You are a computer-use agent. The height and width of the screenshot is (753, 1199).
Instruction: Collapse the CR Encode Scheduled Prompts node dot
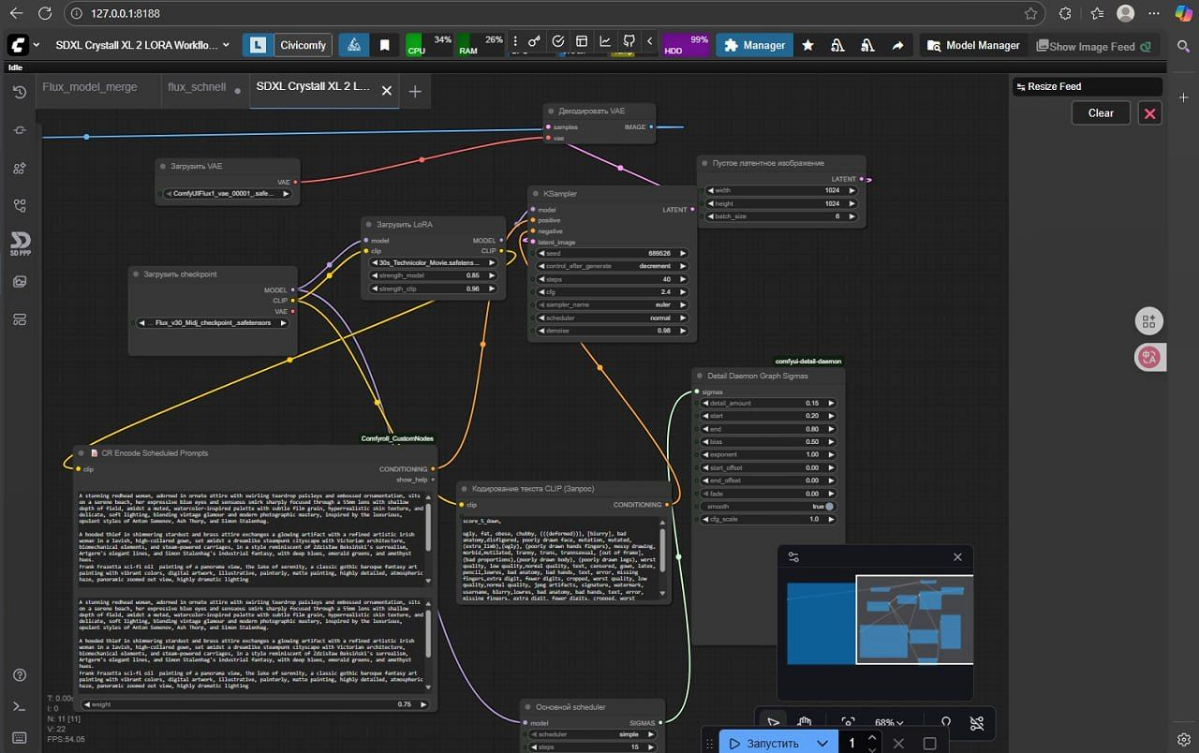[x=81, y=453]
